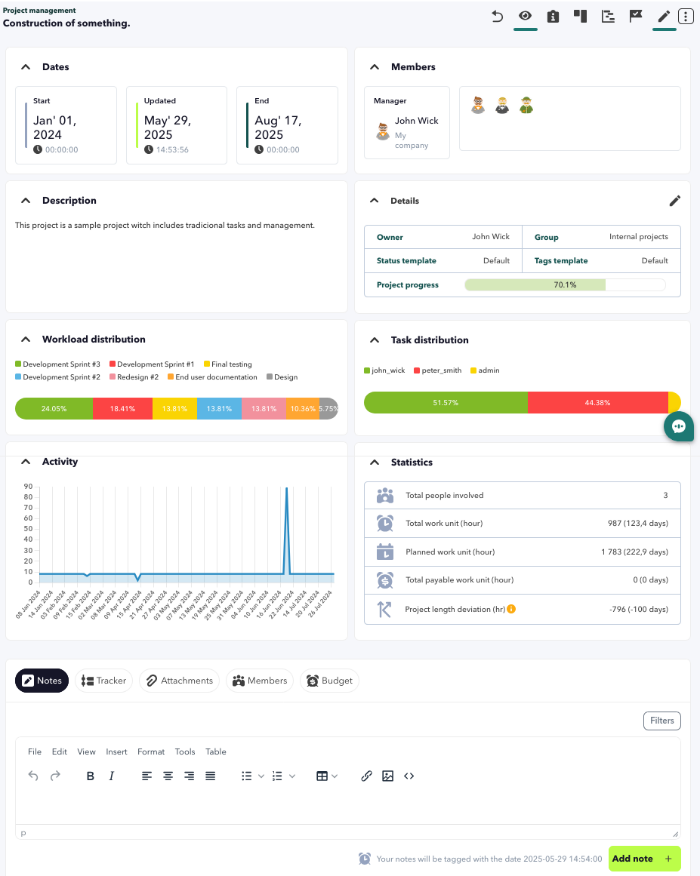Open the Budget tab
Image resolution: width=700 pixels, height=876 pixels.
(330, 680)
